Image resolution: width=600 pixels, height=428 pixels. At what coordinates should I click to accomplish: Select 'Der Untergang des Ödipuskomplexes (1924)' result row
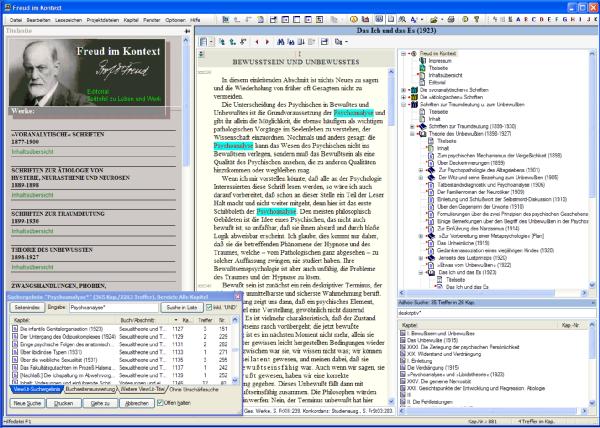point(122,337)
